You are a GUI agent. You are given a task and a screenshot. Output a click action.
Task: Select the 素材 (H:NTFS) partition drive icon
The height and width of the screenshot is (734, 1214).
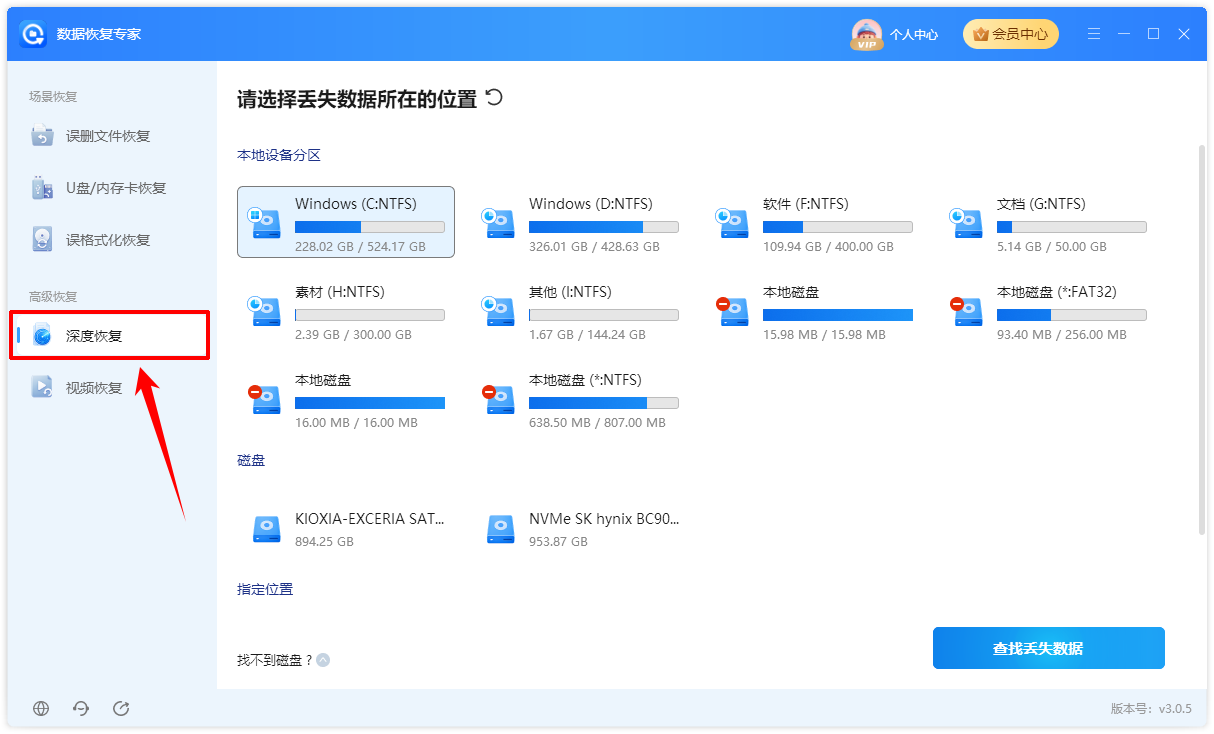click(265, 311)
